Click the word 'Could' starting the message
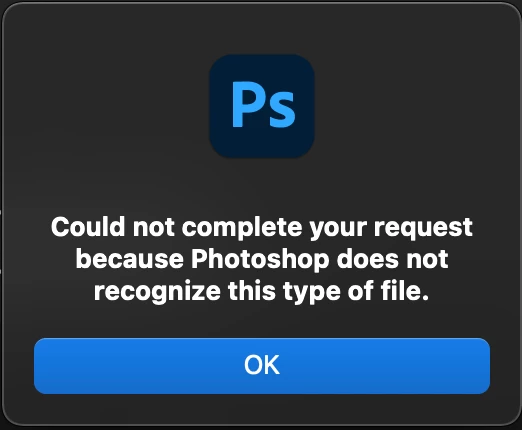522x430 pixels. [x=88, y=226]
